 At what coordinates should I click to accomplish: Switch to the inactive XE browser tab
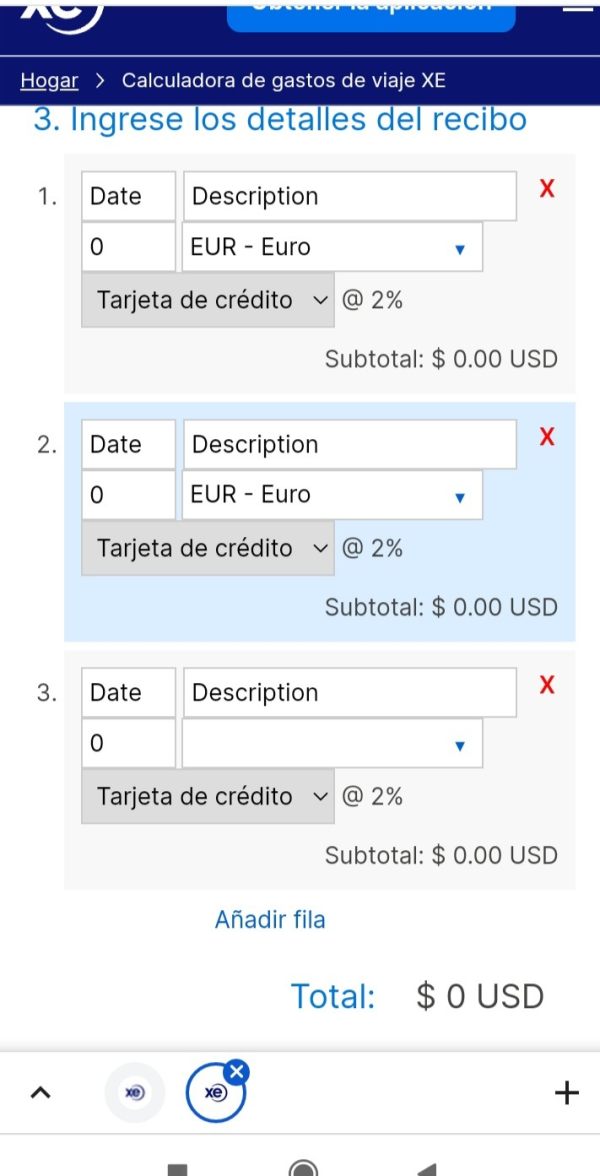(135, 1093)
